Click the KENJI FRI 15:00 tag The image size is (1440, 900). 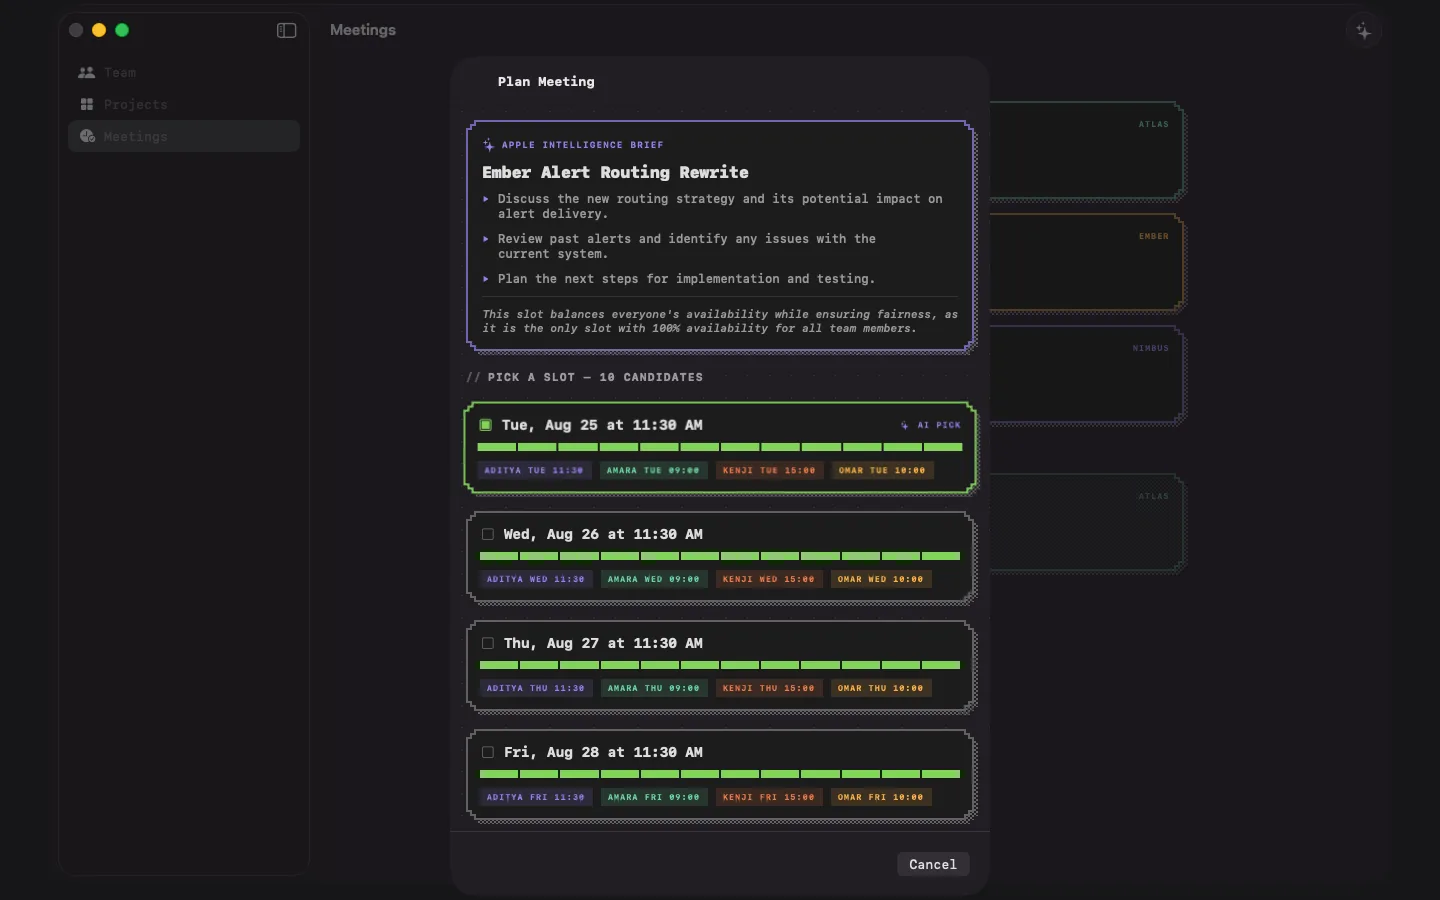769,797
